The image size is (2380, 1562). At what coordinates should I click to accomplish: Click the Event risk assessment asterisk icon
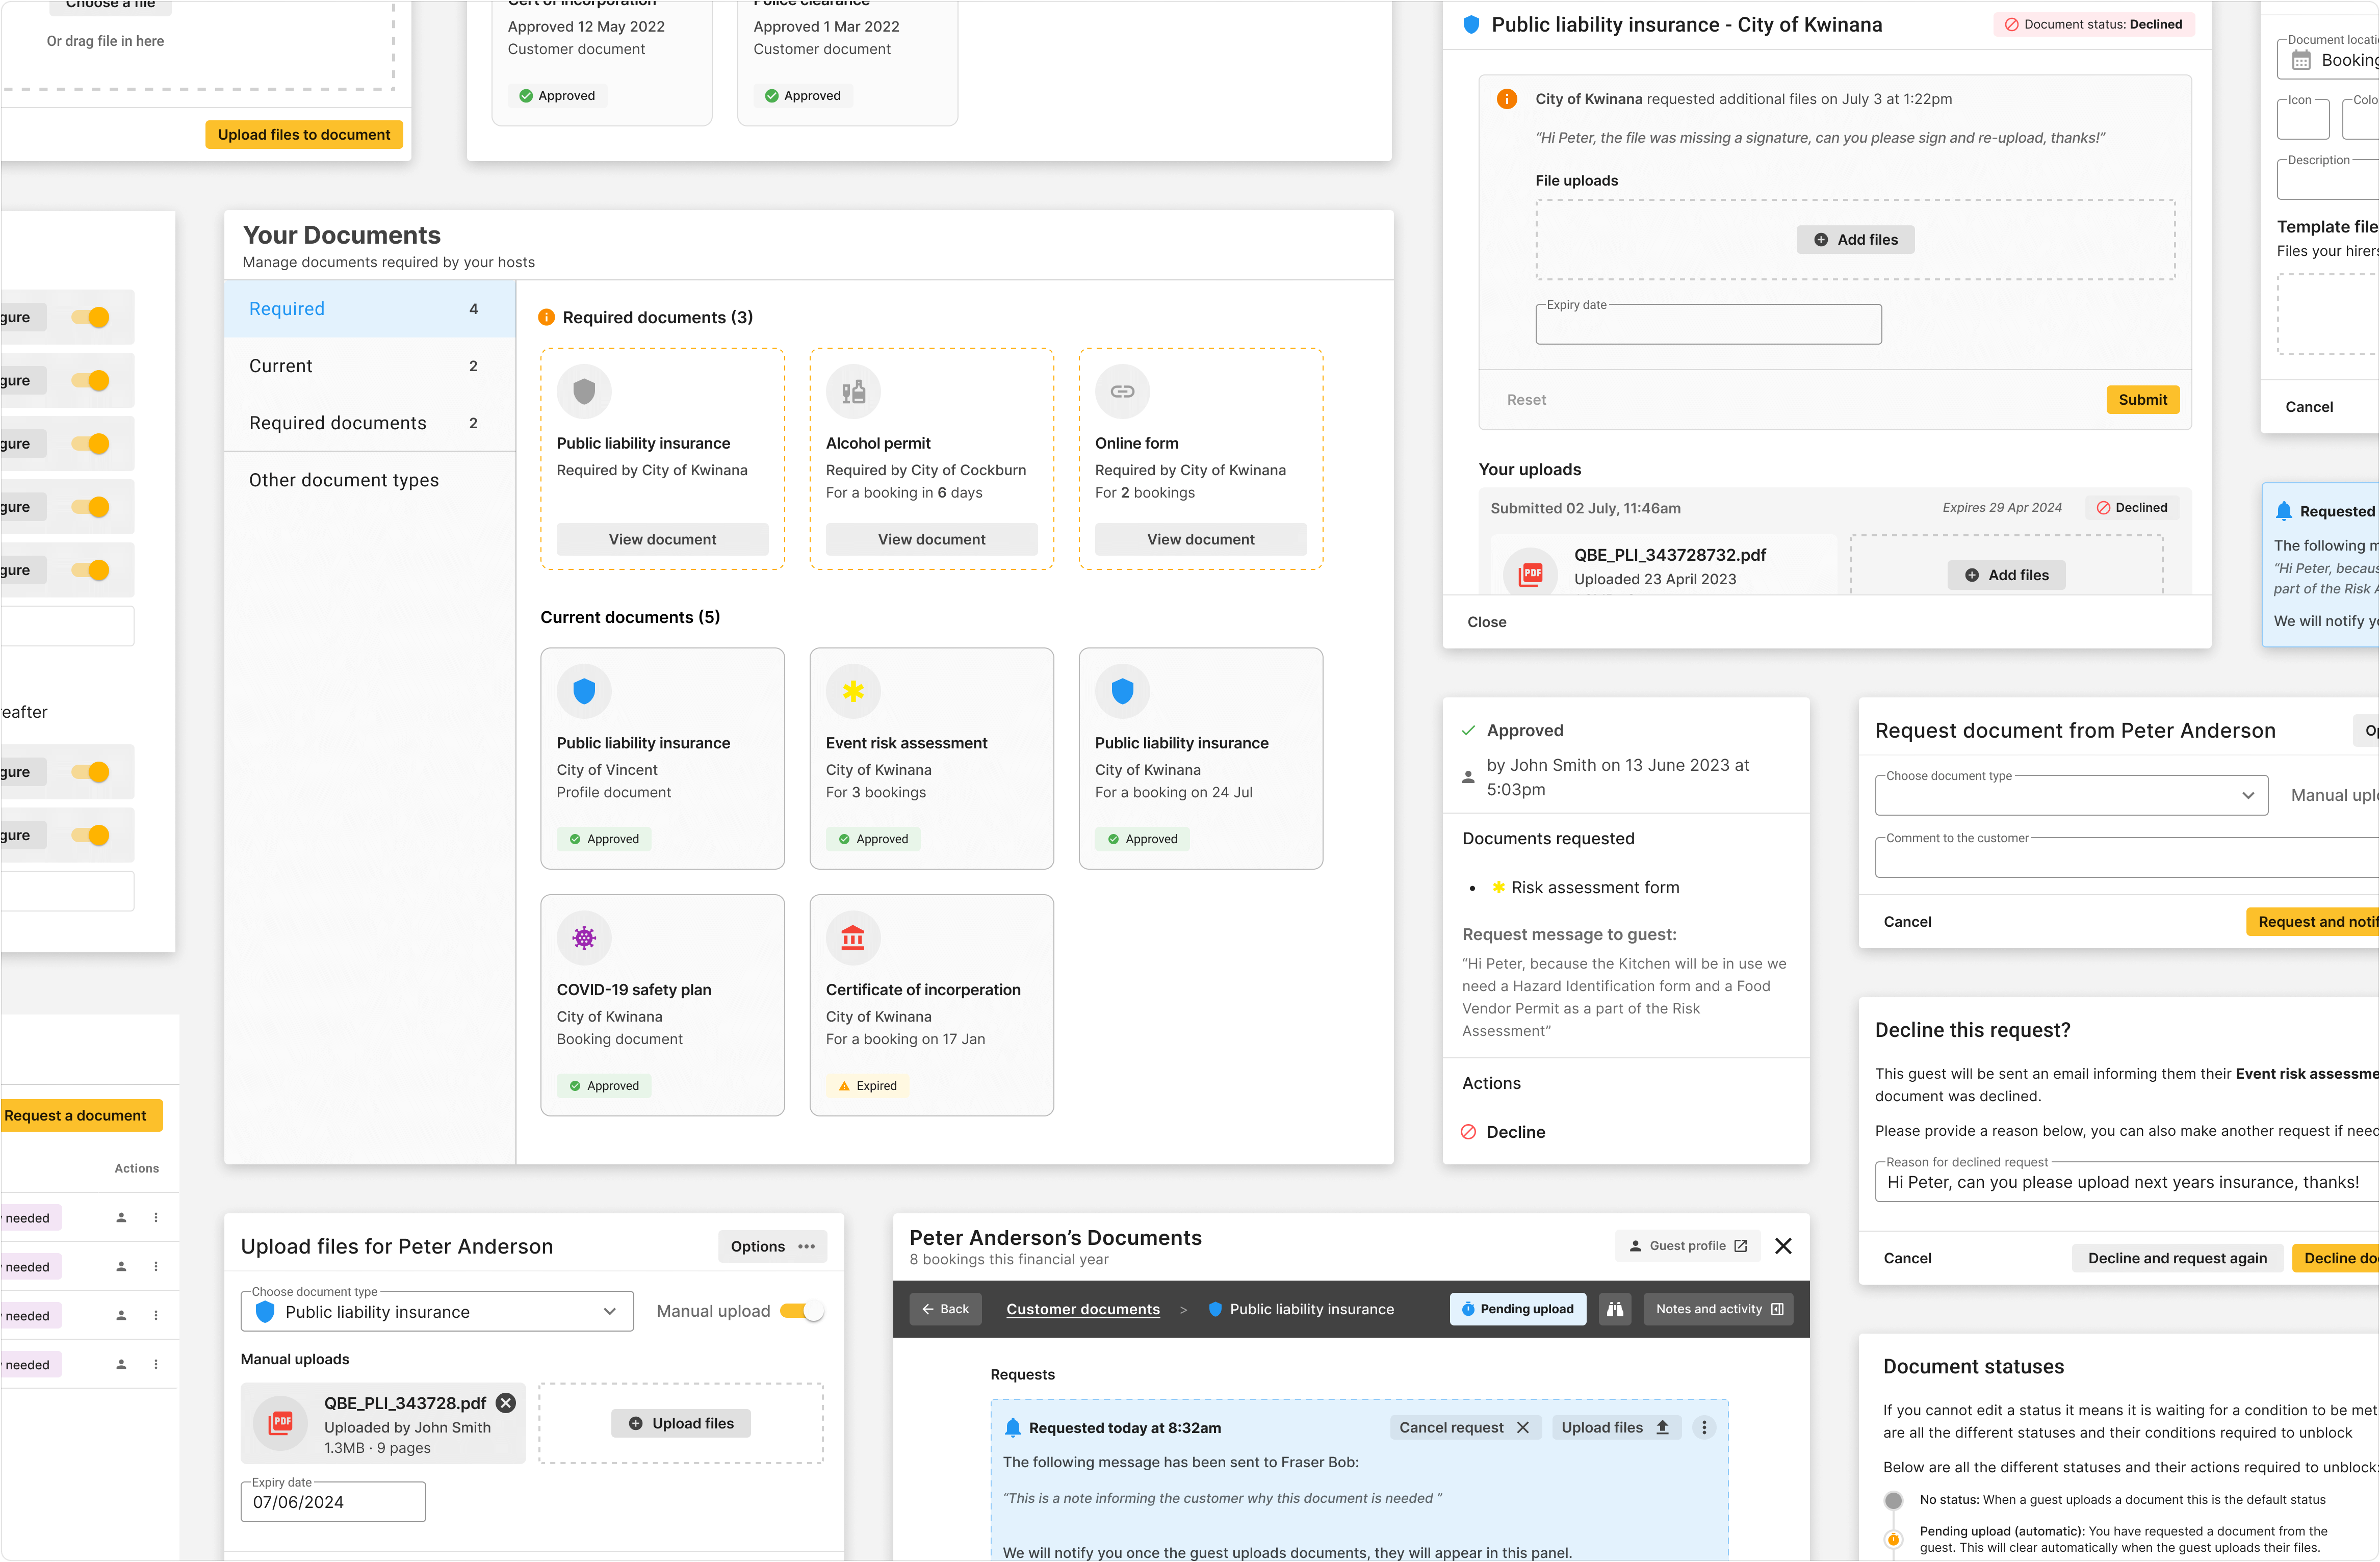click(852, 690)
